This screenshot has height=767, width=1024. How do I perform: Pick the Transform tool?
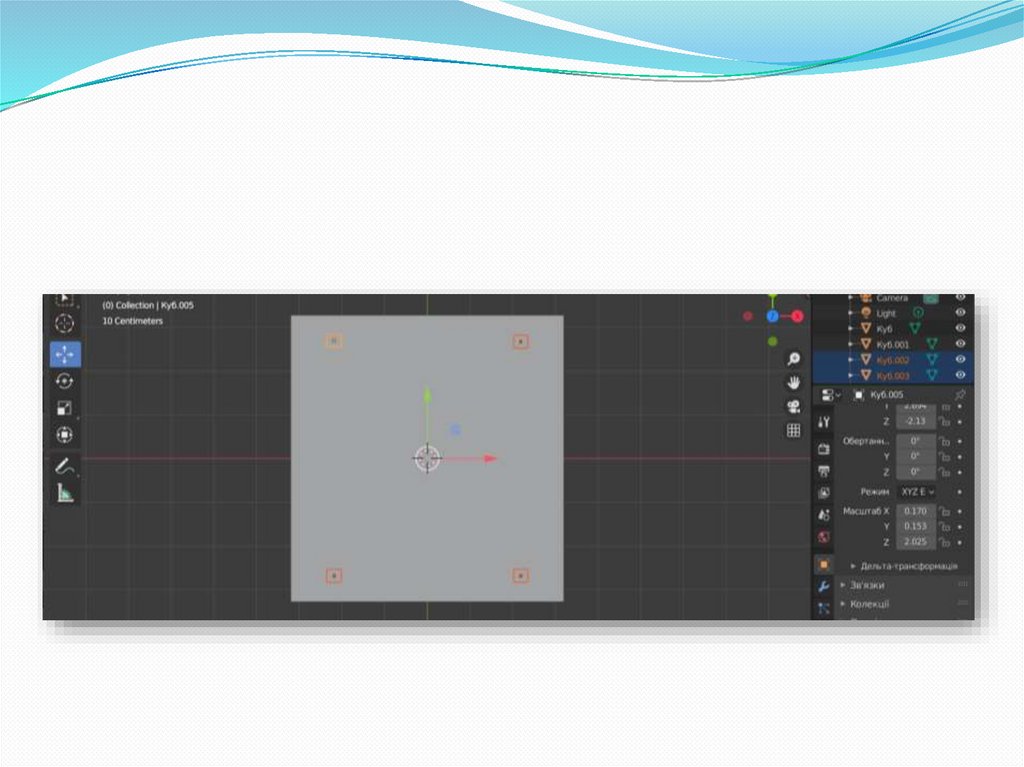click(65, 435)
